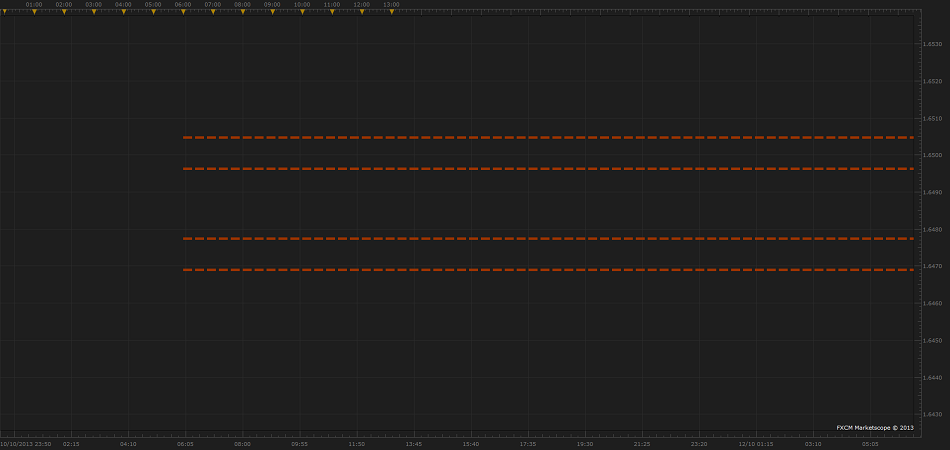The image size is (950, 450).
Task: Click the 12/10 01:15 date label
Action: (756, 443)
